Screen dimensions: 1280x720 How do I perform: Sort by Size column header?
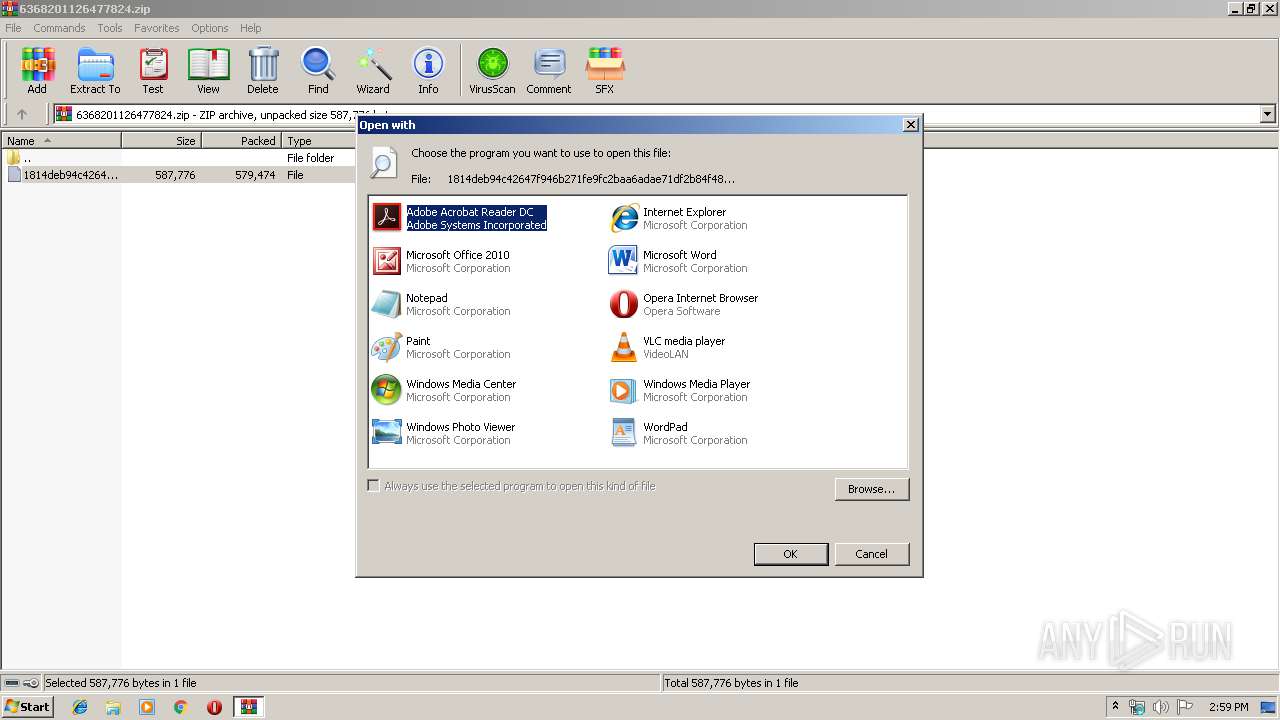pyautogui.click(x=161, y=141)
